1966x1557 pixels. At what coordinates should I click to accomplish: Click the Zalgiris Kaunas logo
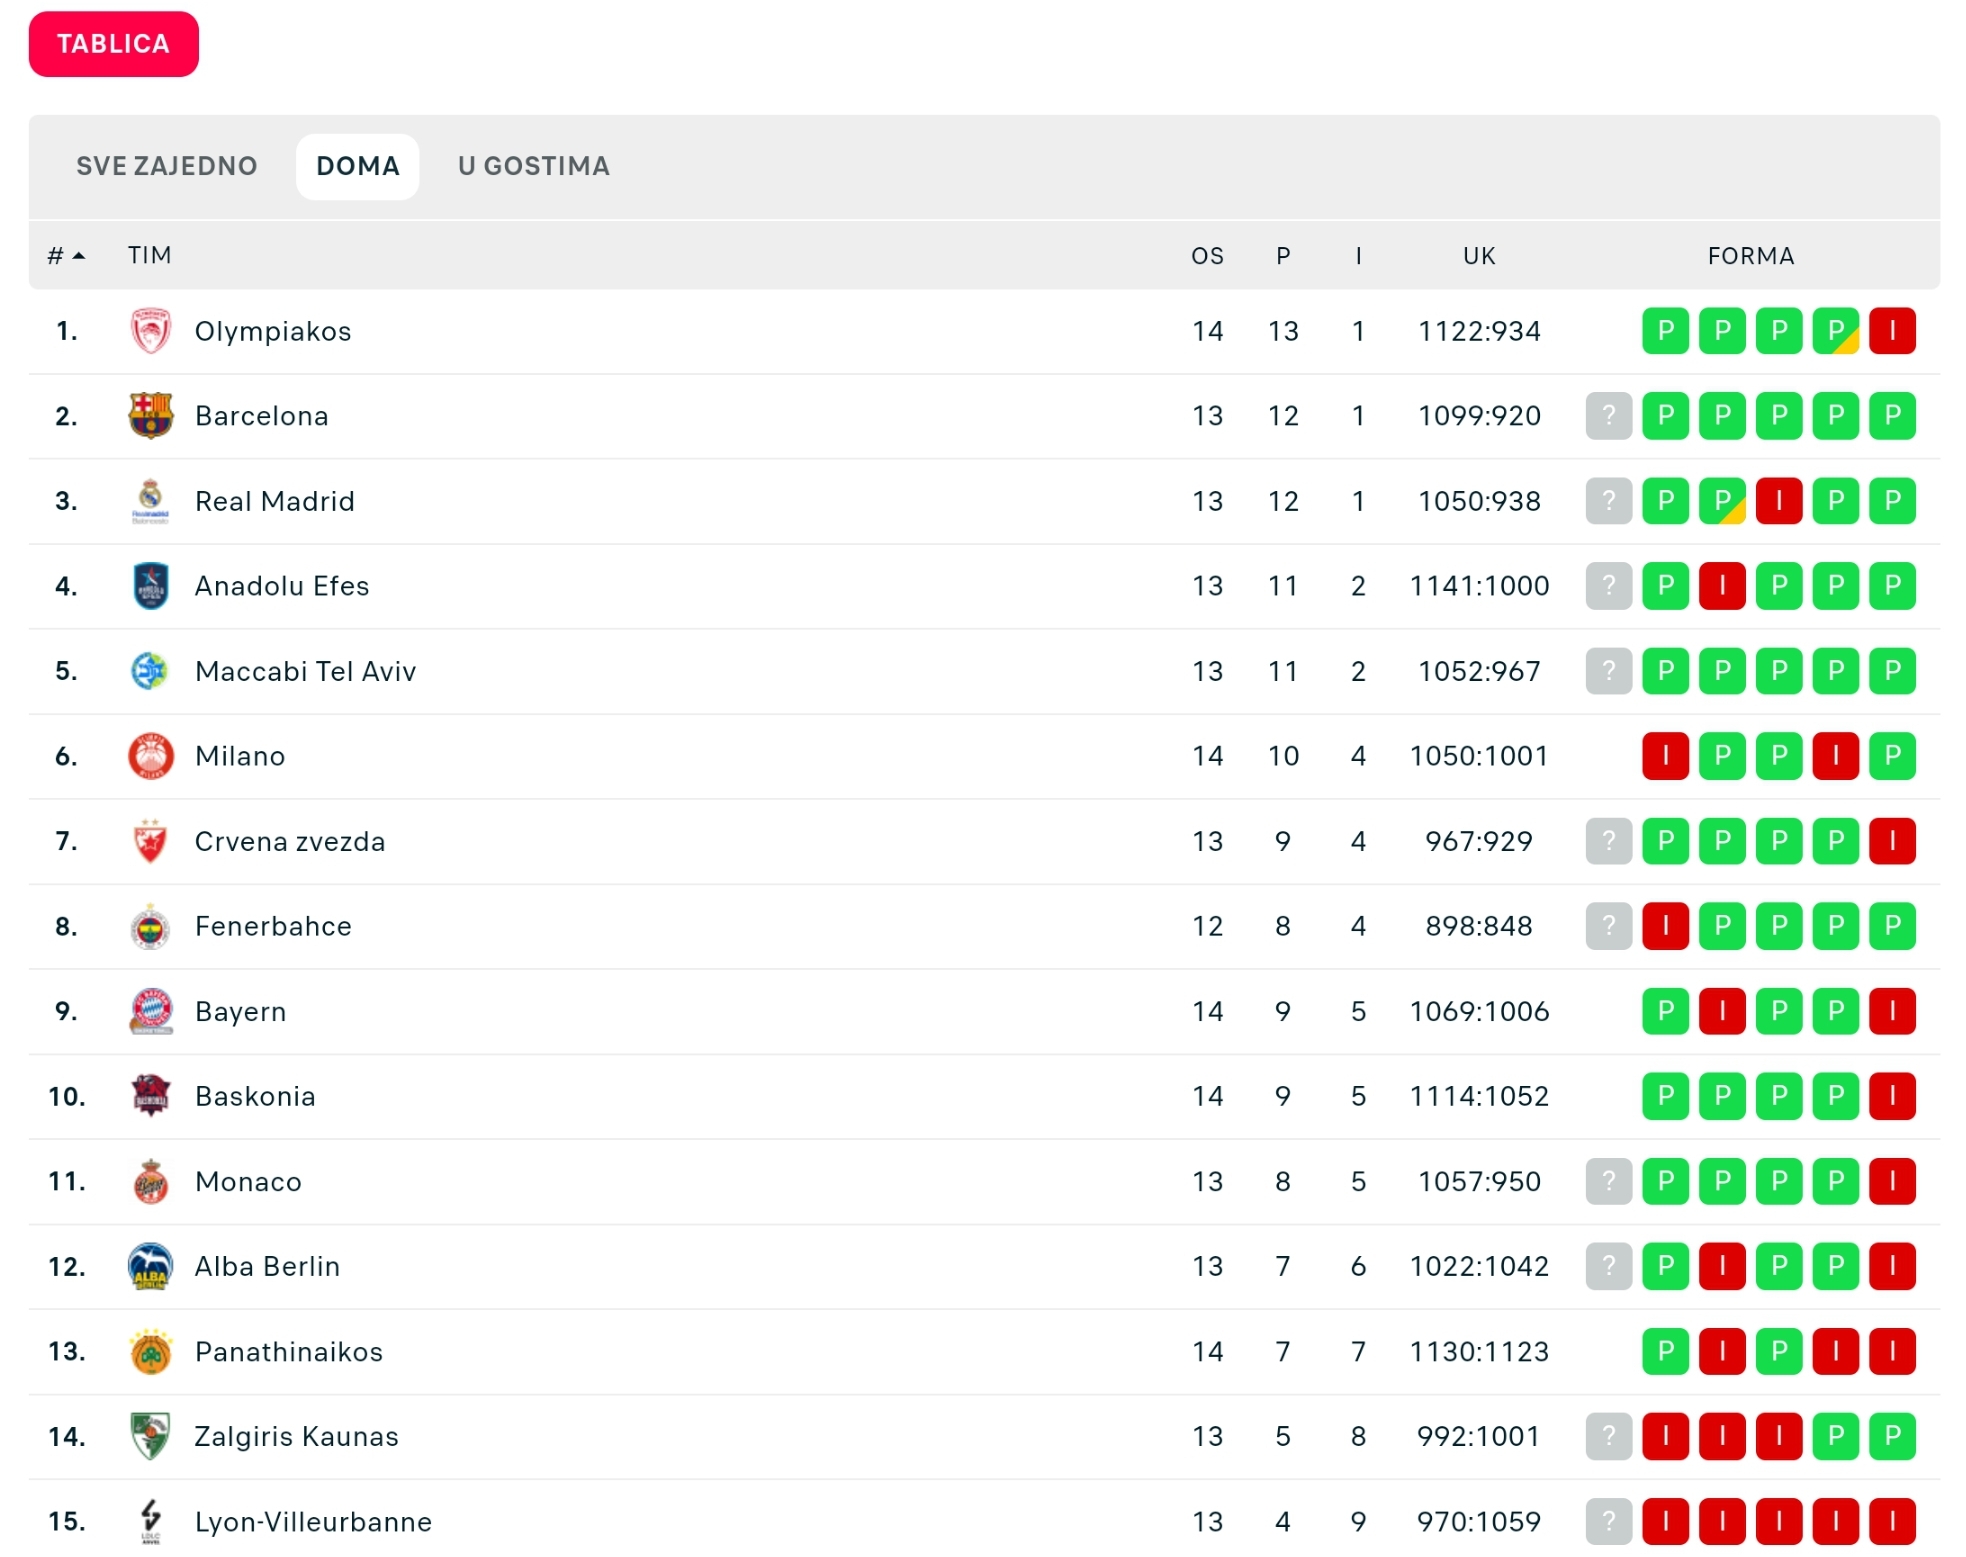point(151,1437)
